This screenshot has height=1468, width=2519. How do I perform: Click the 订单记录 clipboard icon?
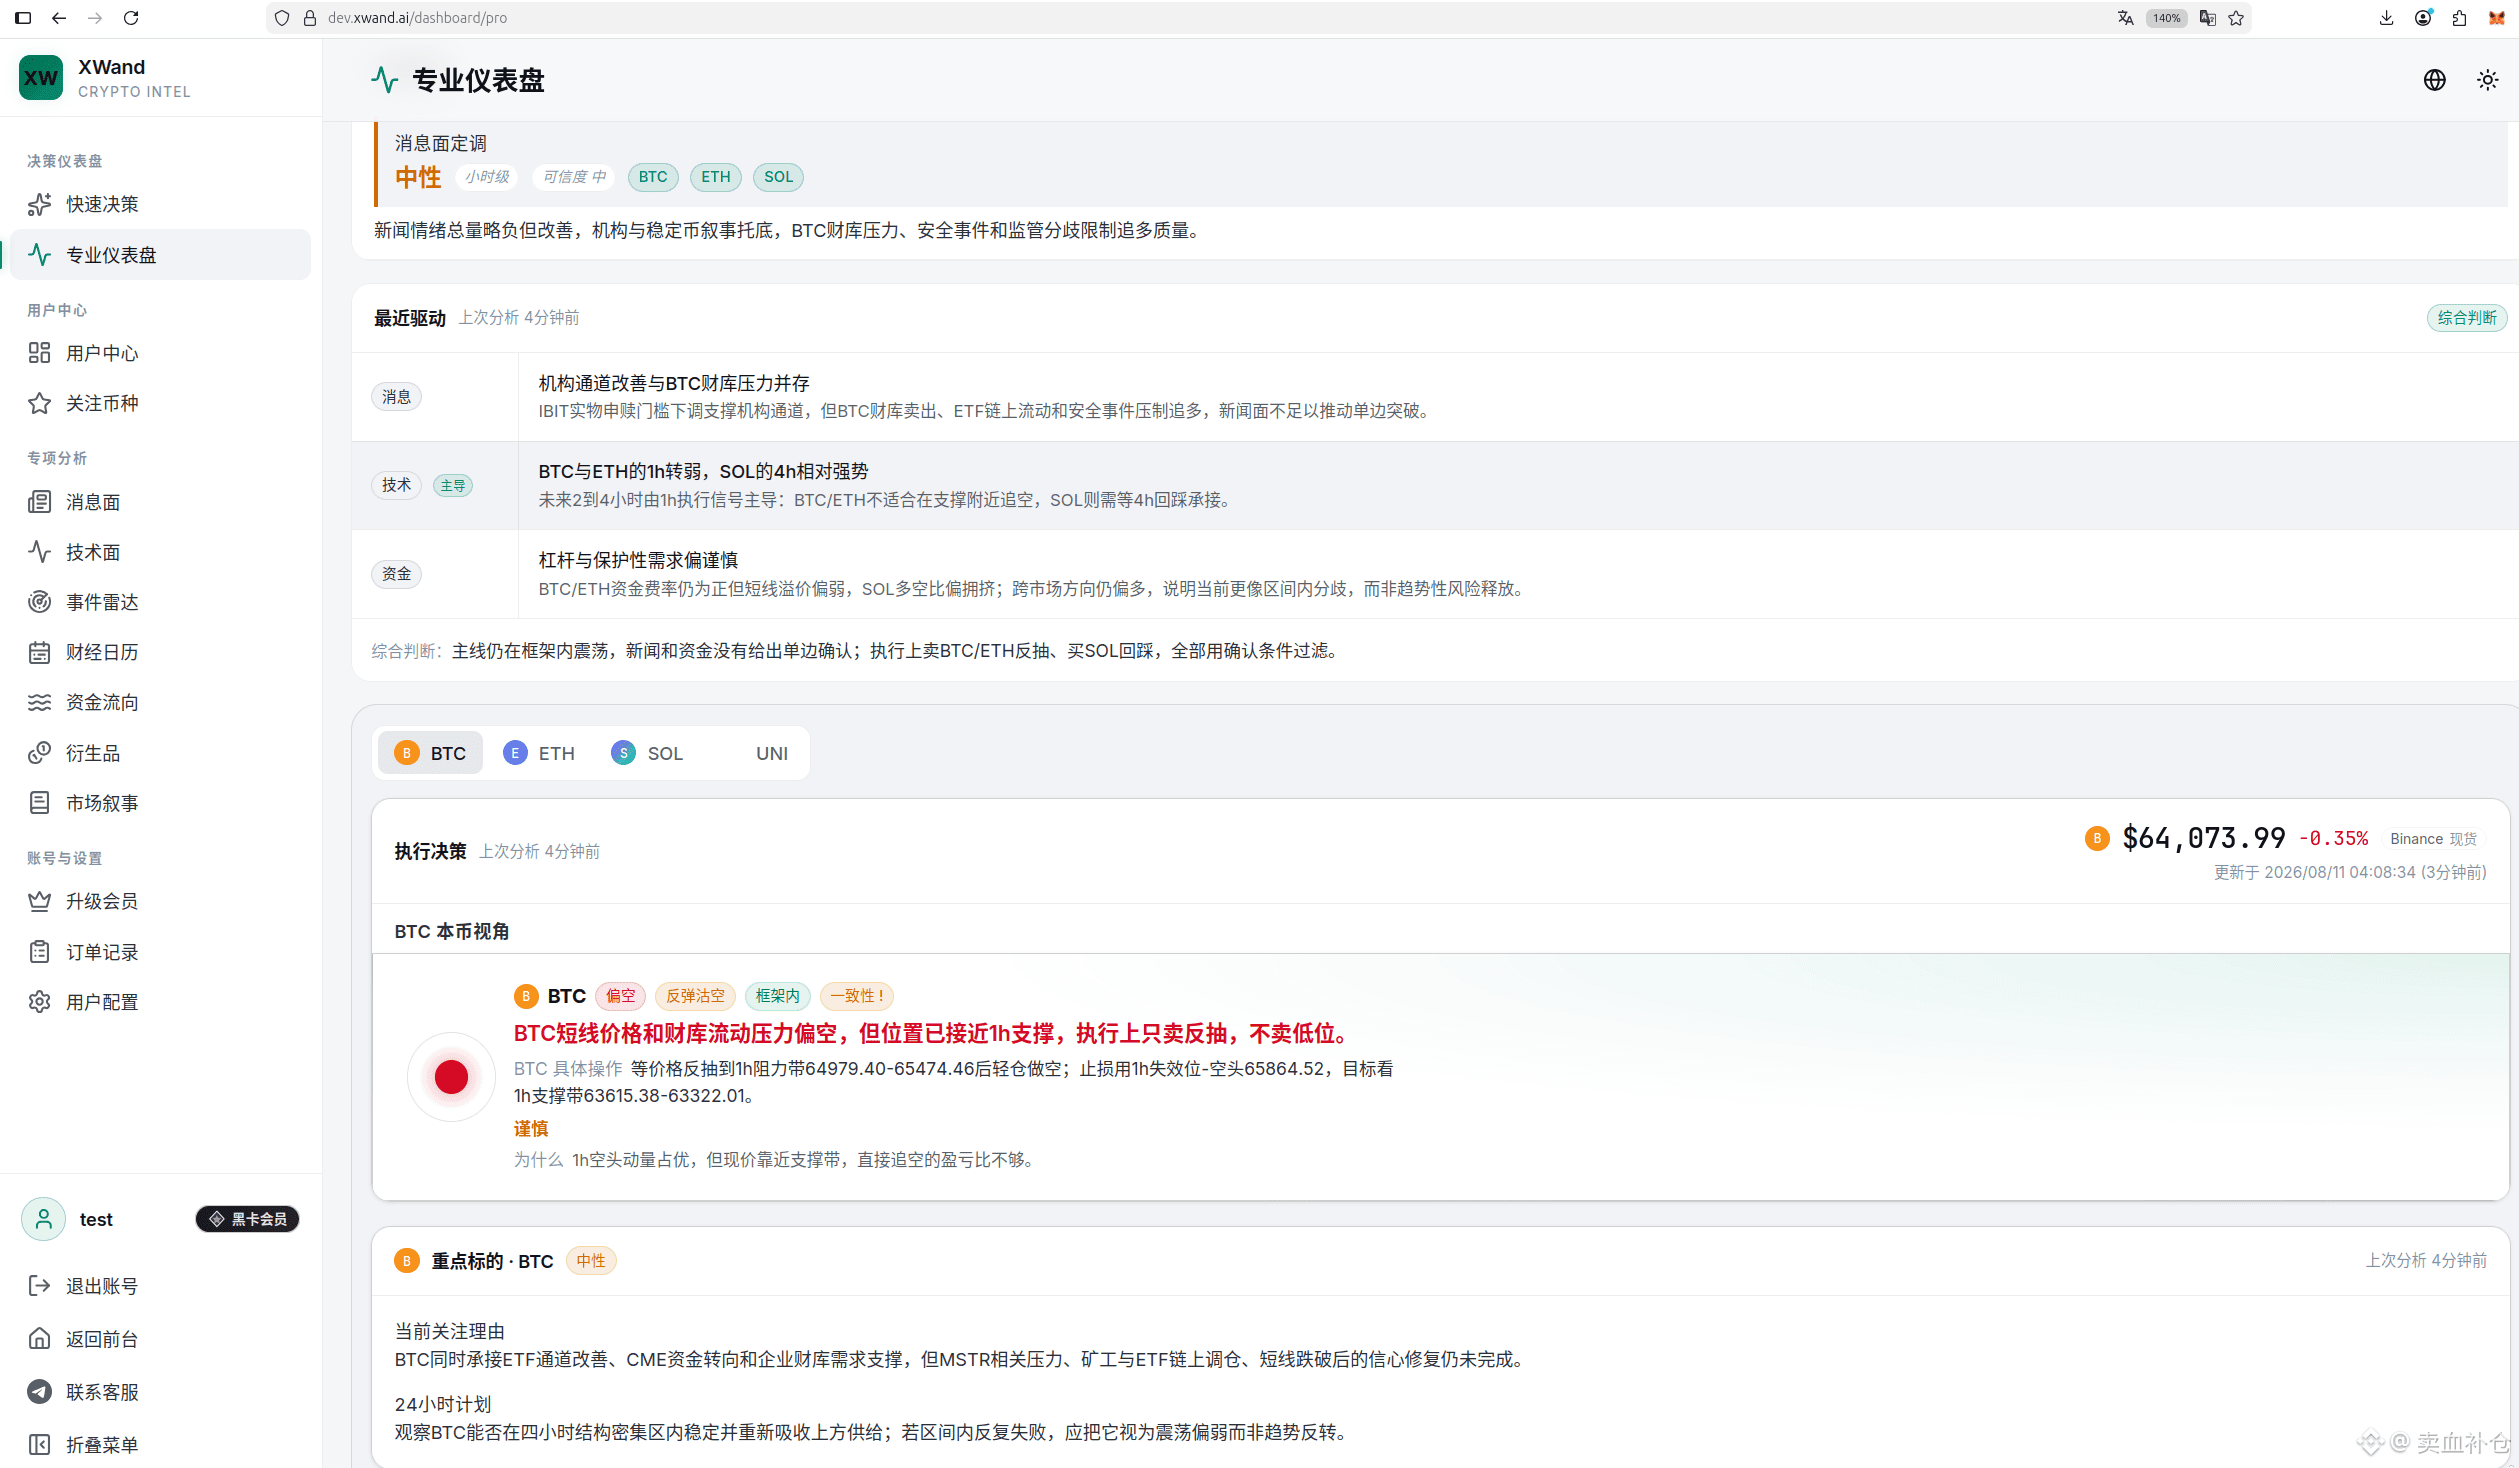click(x=39, y=952)
